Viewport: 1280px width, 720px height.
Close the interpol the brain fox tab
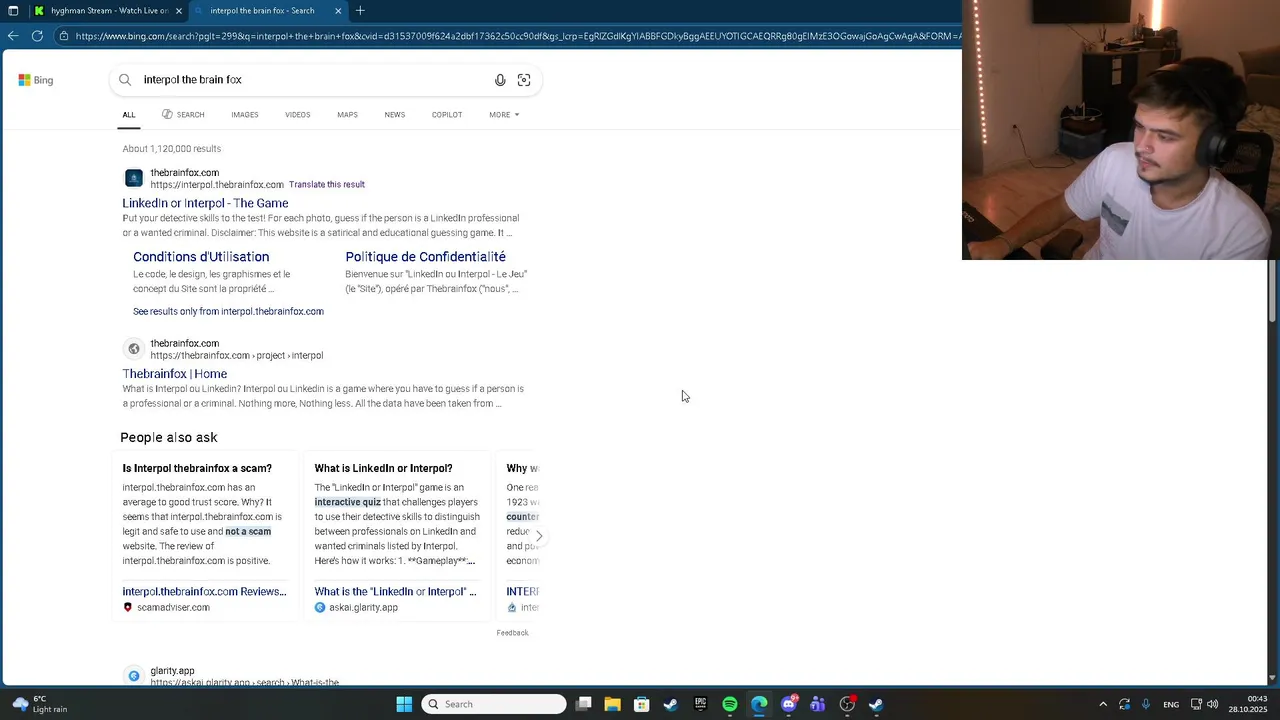338,11
